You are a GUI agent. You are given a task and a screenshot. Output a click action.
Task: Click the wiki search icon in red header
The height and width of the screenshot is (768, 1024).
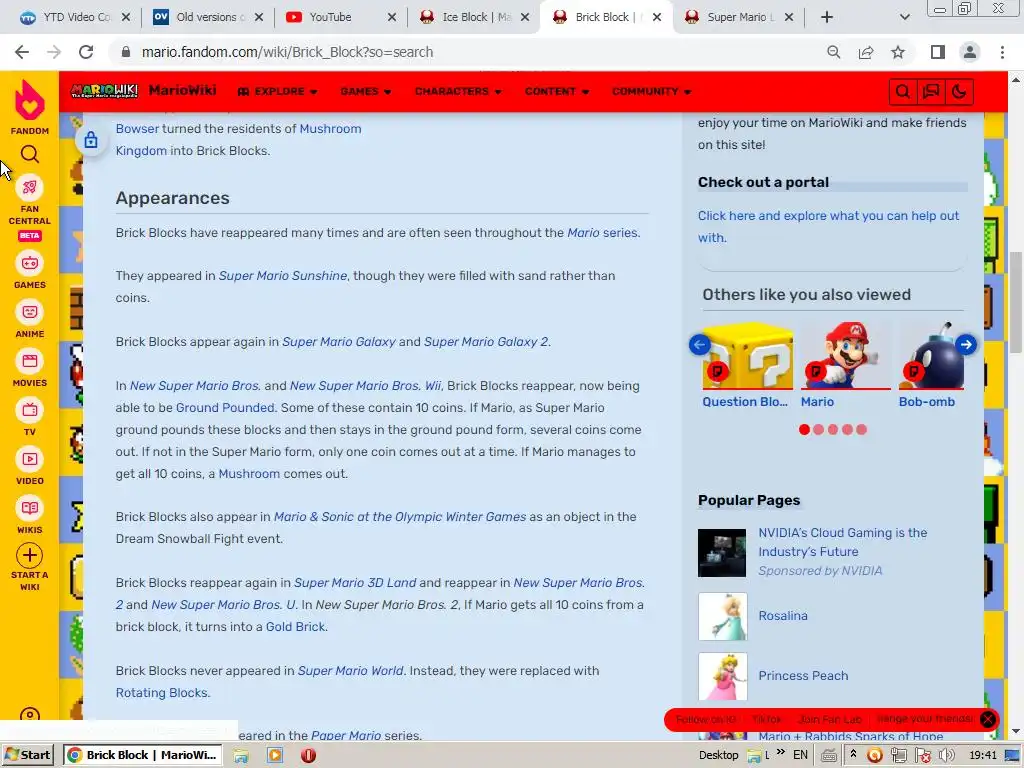coord(903,91)
